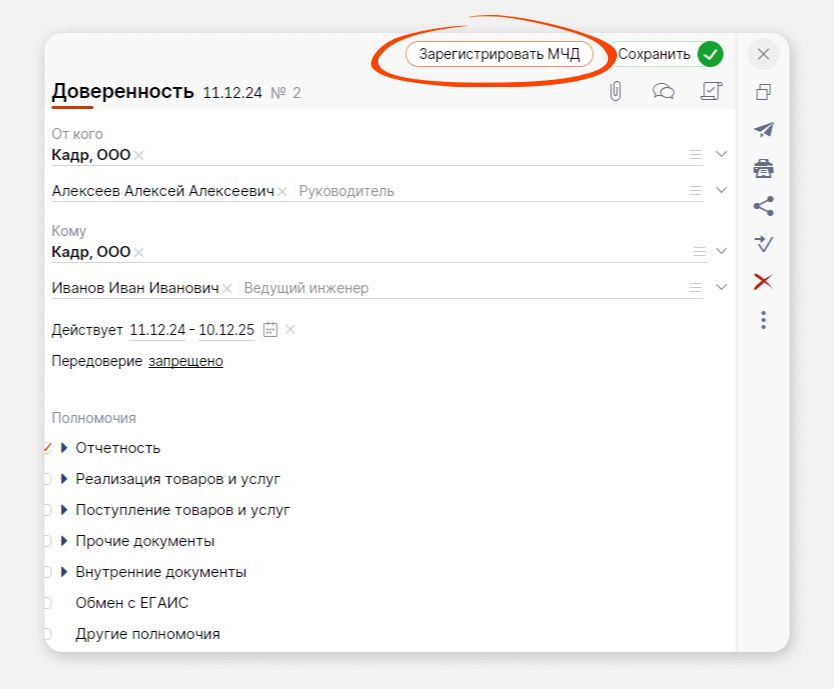Expand the Внутренние документы tree item

(x=64, y=572)
